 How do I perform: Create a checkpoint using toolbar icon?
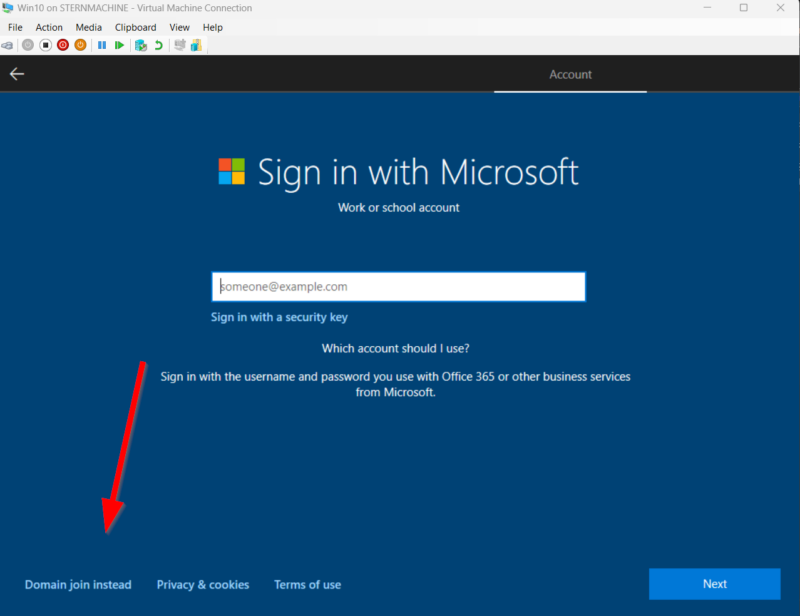pyautogui.click(x=141, y=45)
